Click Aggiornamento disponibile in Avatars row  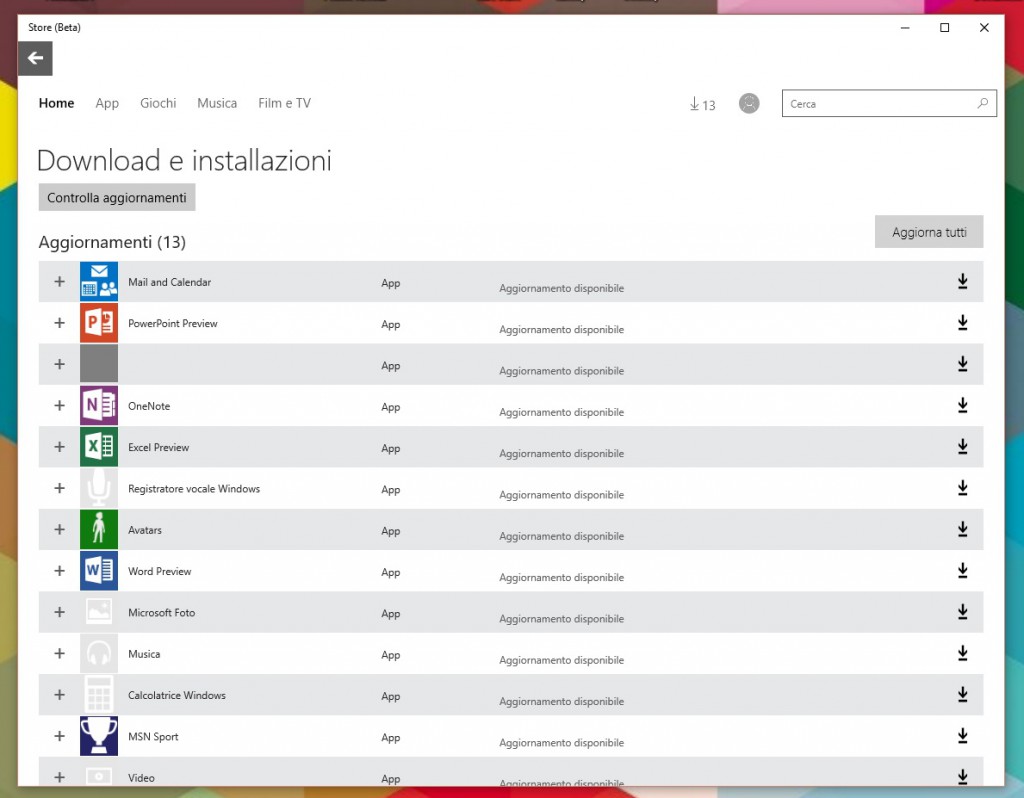562,536
